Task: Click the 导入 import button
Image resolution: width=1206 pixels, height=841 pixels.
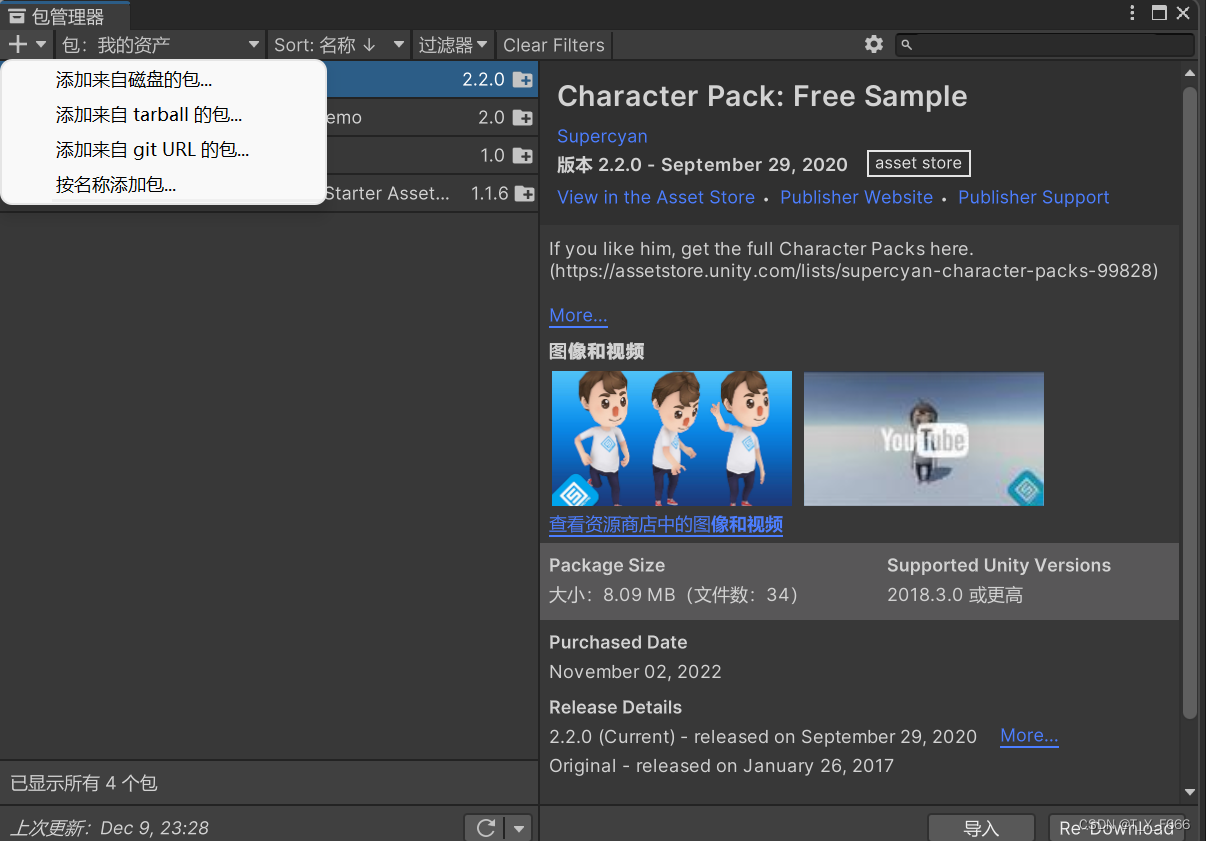Action: pyautogui.click(x=981, y=828)
